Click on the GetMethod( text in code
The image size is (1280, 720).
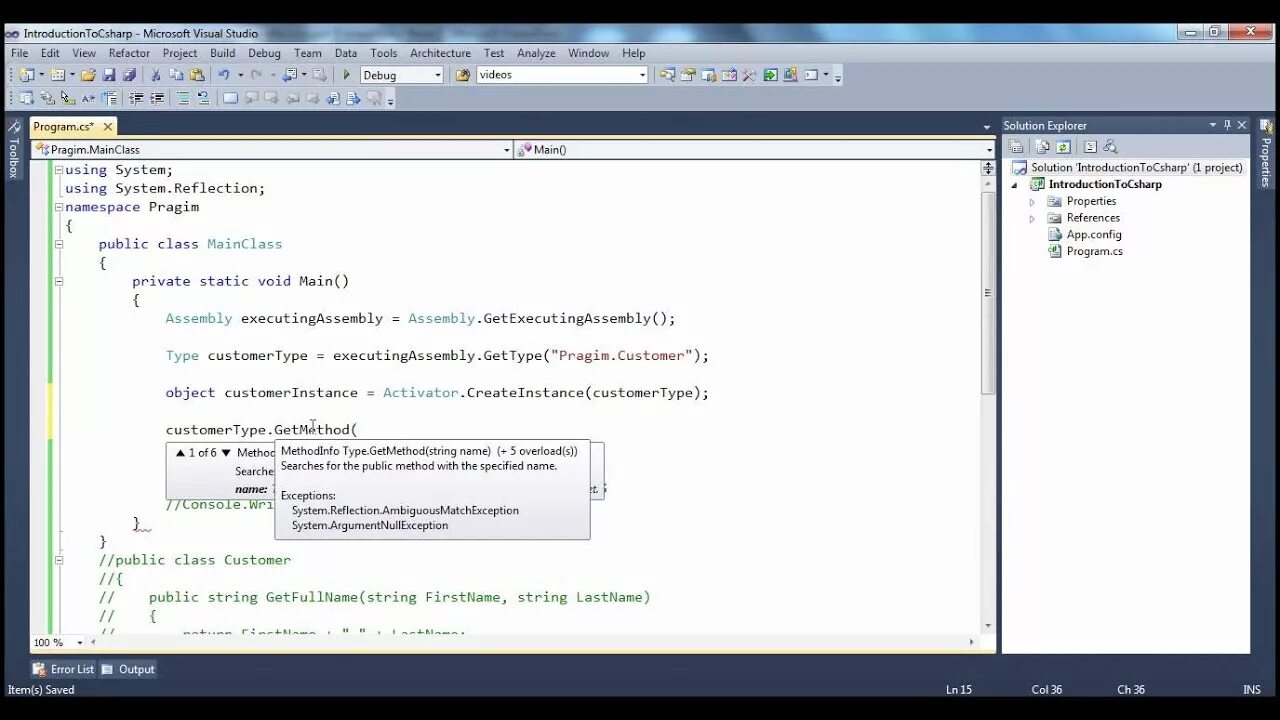coord(315,430)
